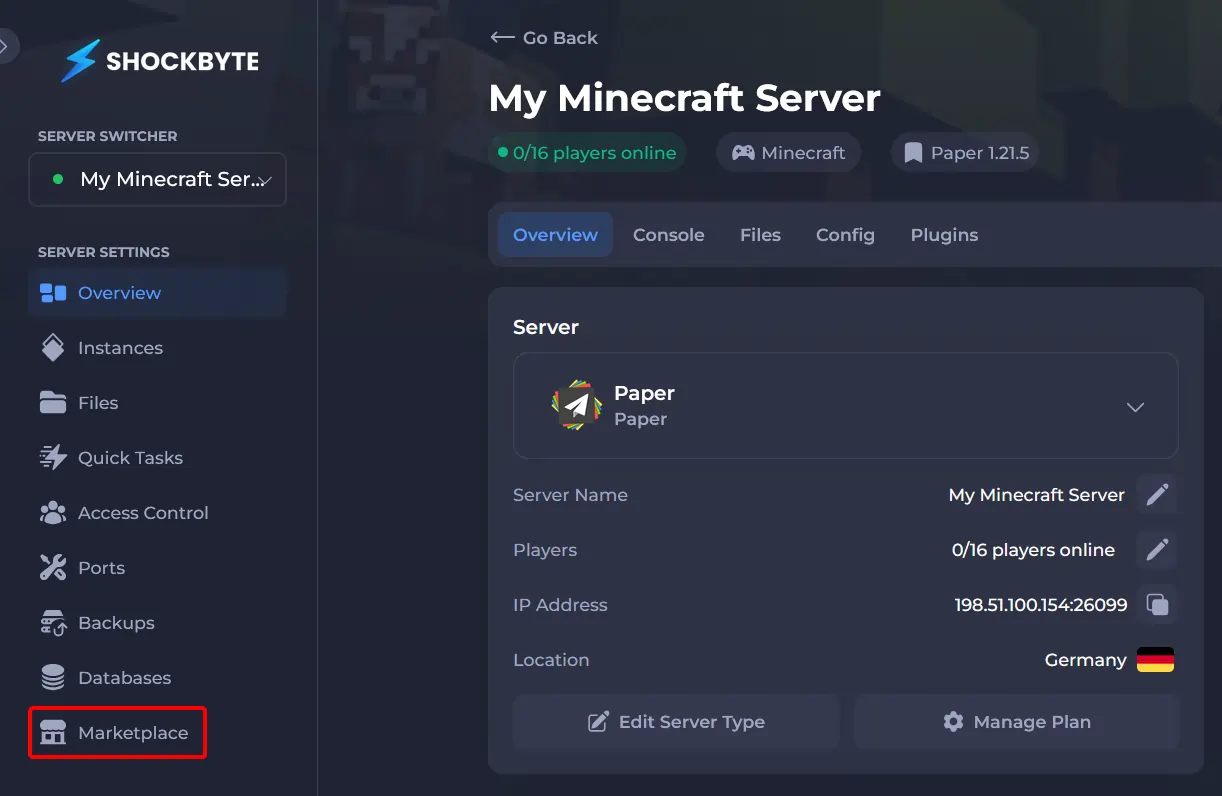The image size is (1222, 796).
Task: Open the Marketplace store icon
Action: tap(52, 733)
